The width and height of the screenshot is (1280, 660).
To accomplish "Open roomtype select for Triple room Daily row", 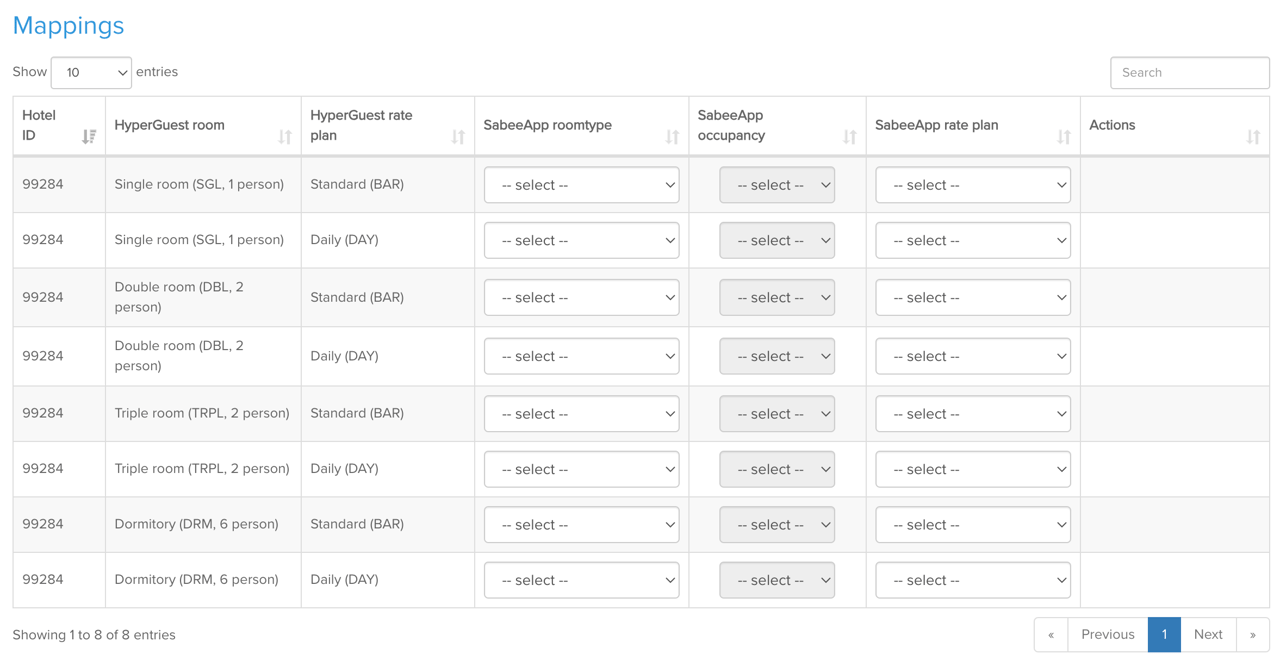I will point(581,469).
